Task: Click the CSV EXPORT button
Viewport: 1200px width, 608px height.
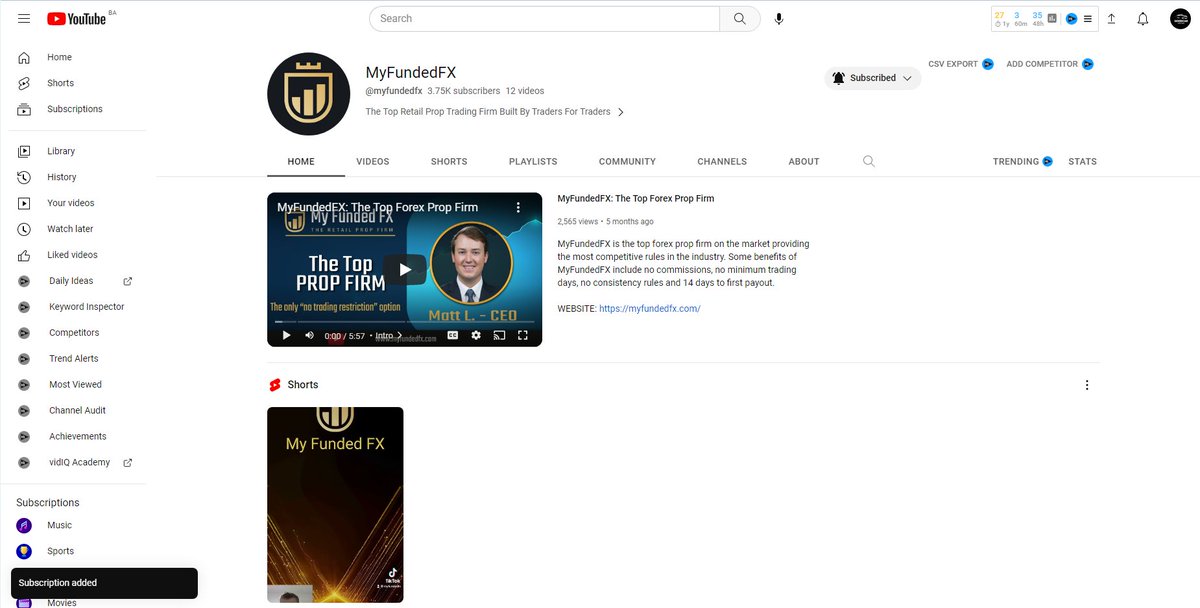Action: [x=961, y=64]
